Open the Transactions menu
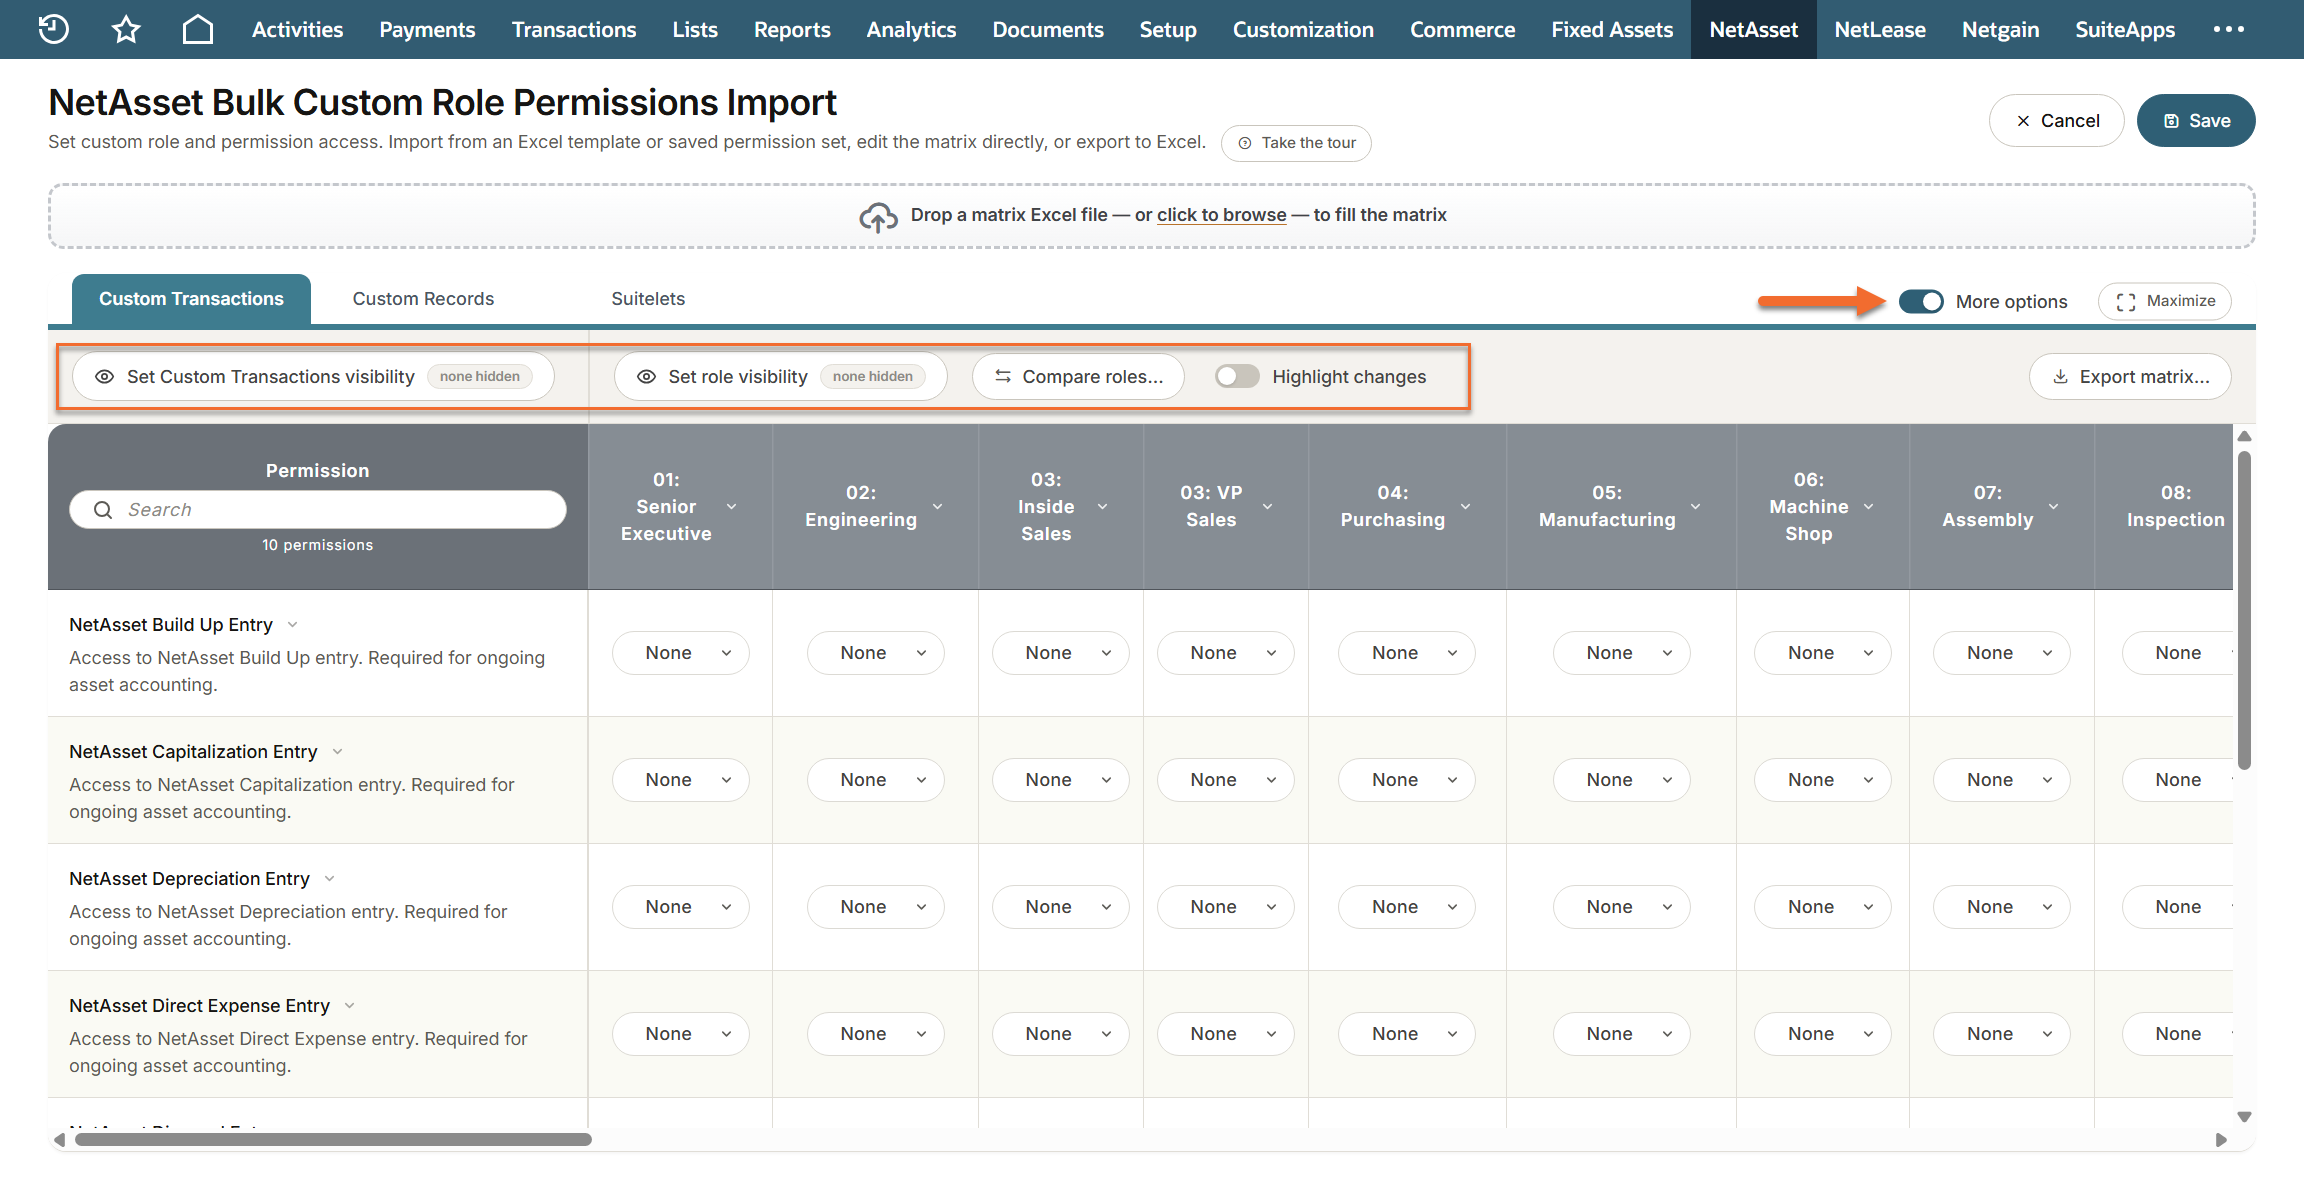This screenshot has height=1185, width=2304. [574, 29]
